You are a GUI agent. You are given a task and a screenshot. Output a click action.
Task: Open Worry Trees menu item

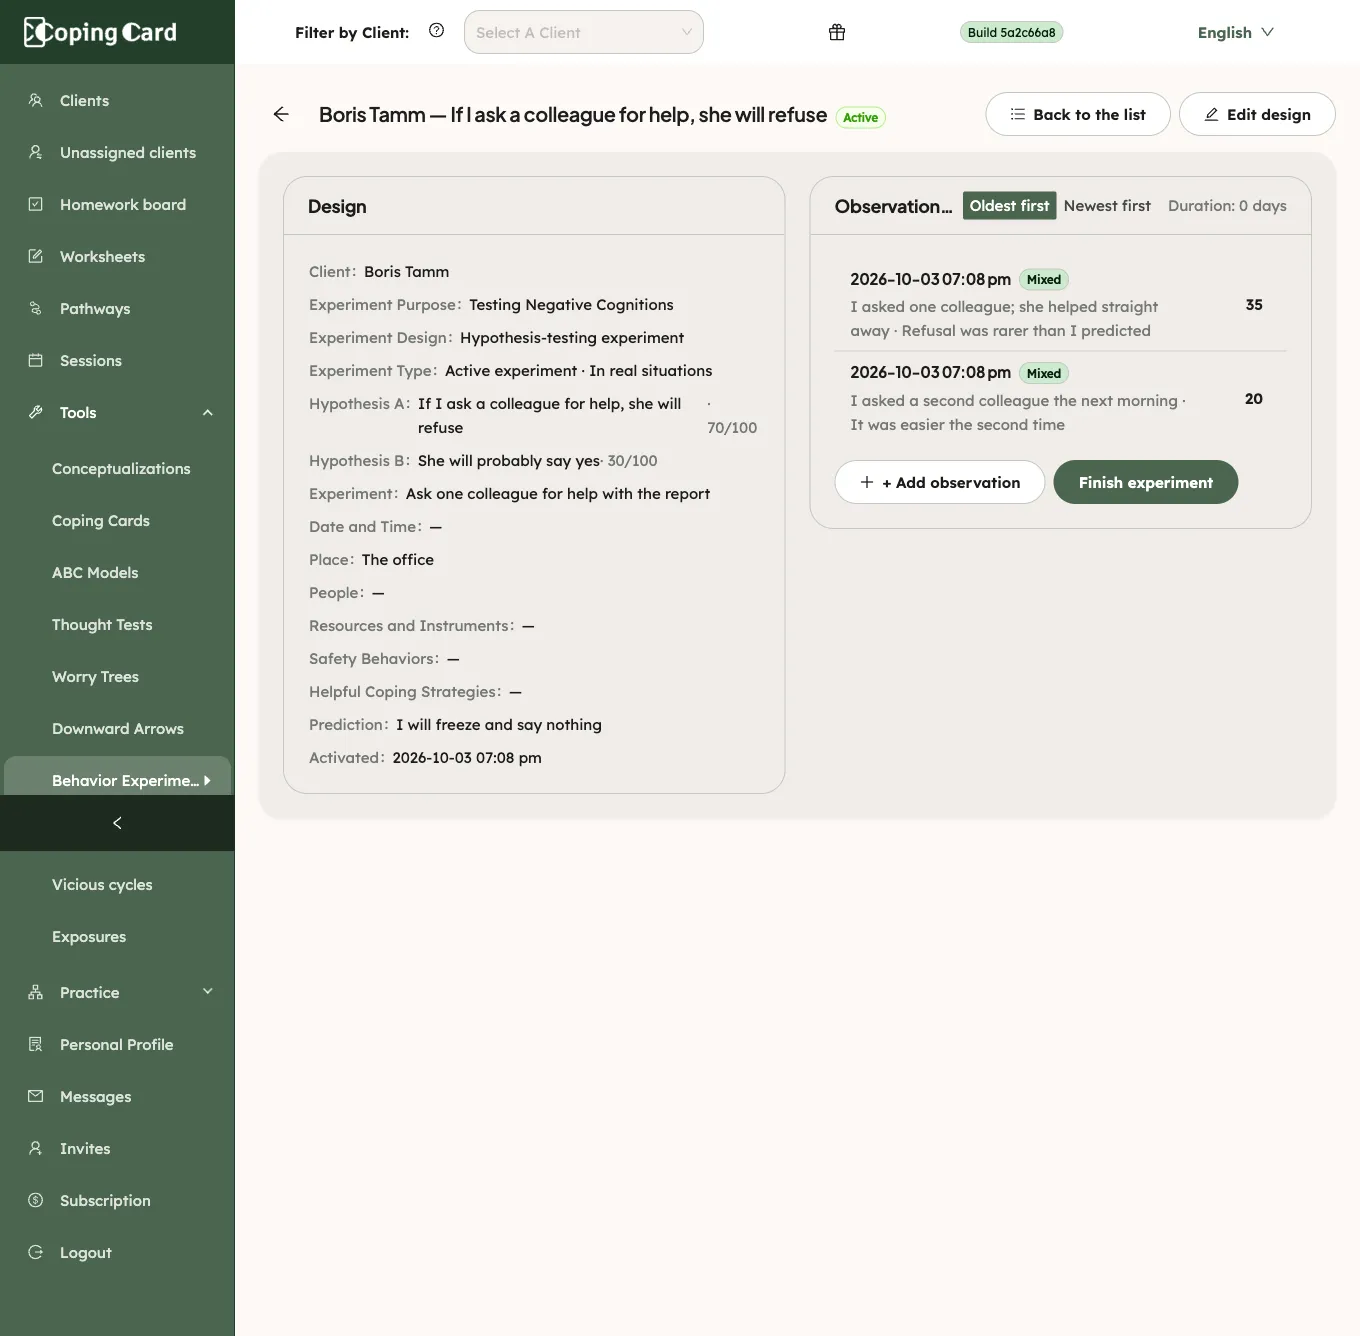(x=95, y=676)
